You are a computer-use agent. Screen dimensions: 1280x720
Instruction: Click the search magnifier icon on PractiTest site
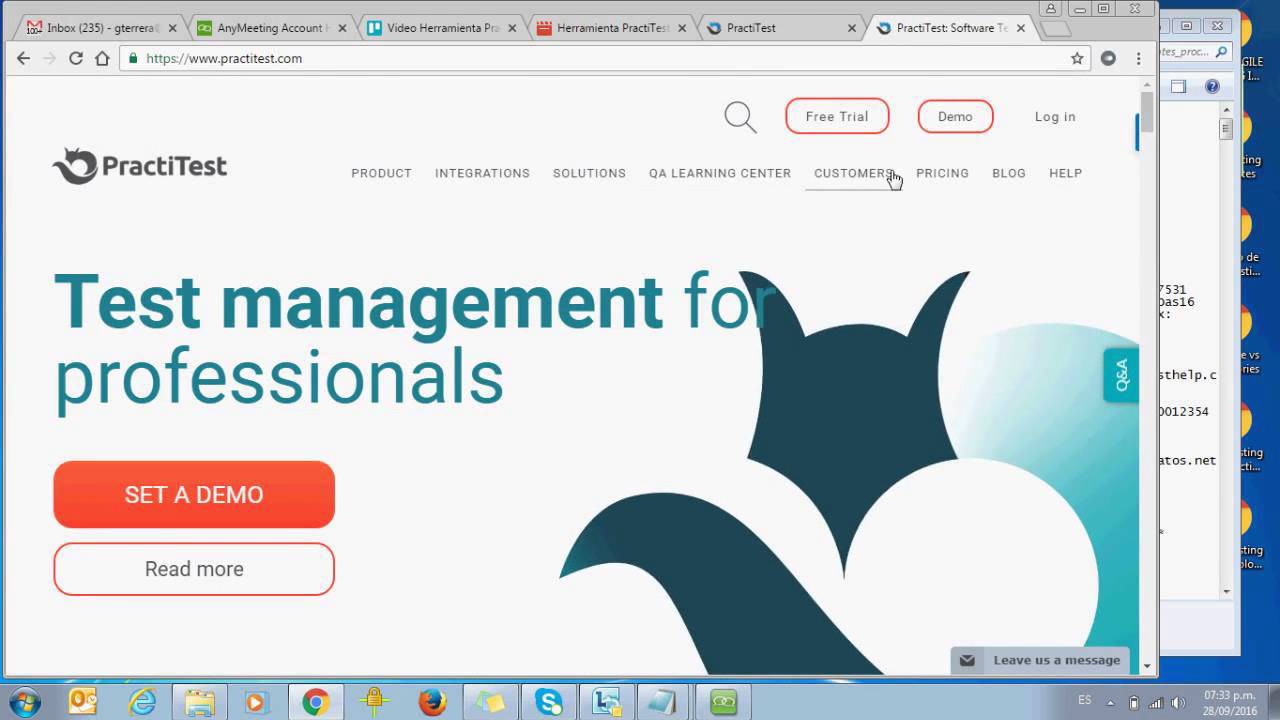click(x=740, y=117)
